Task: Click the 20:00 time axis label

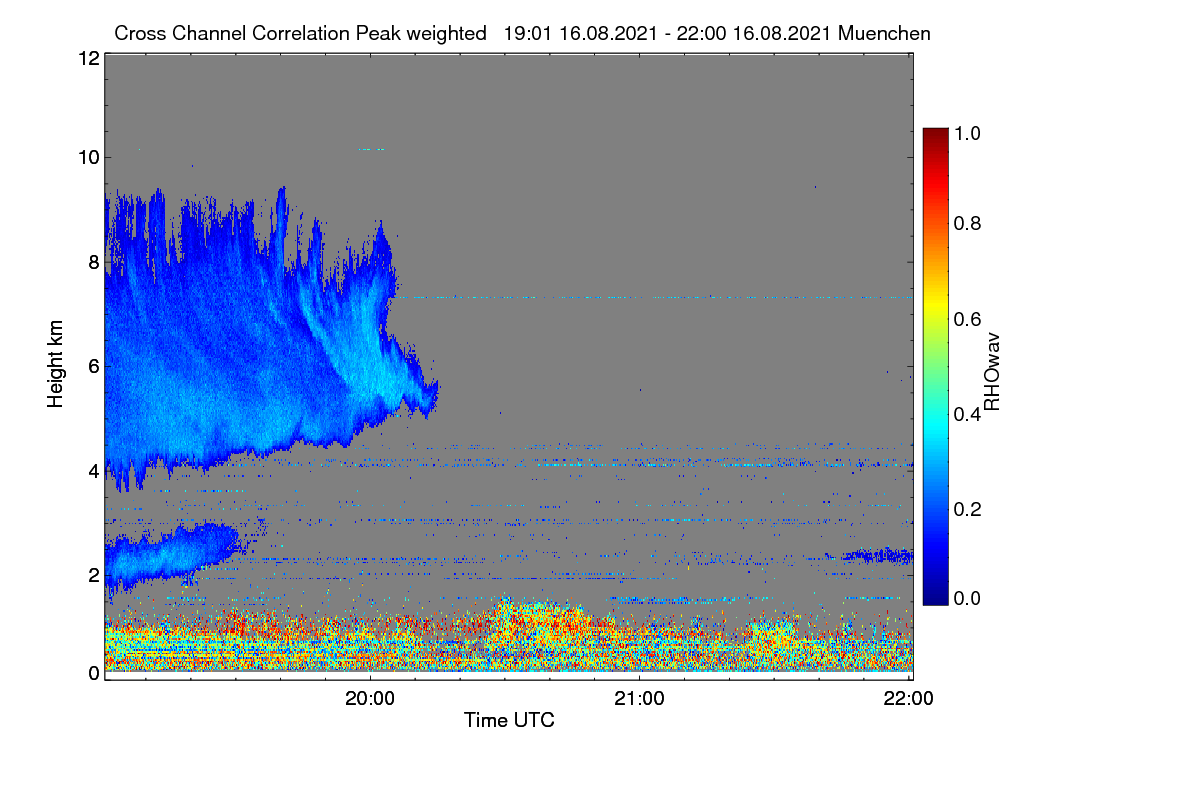Action: pos(370,699)
